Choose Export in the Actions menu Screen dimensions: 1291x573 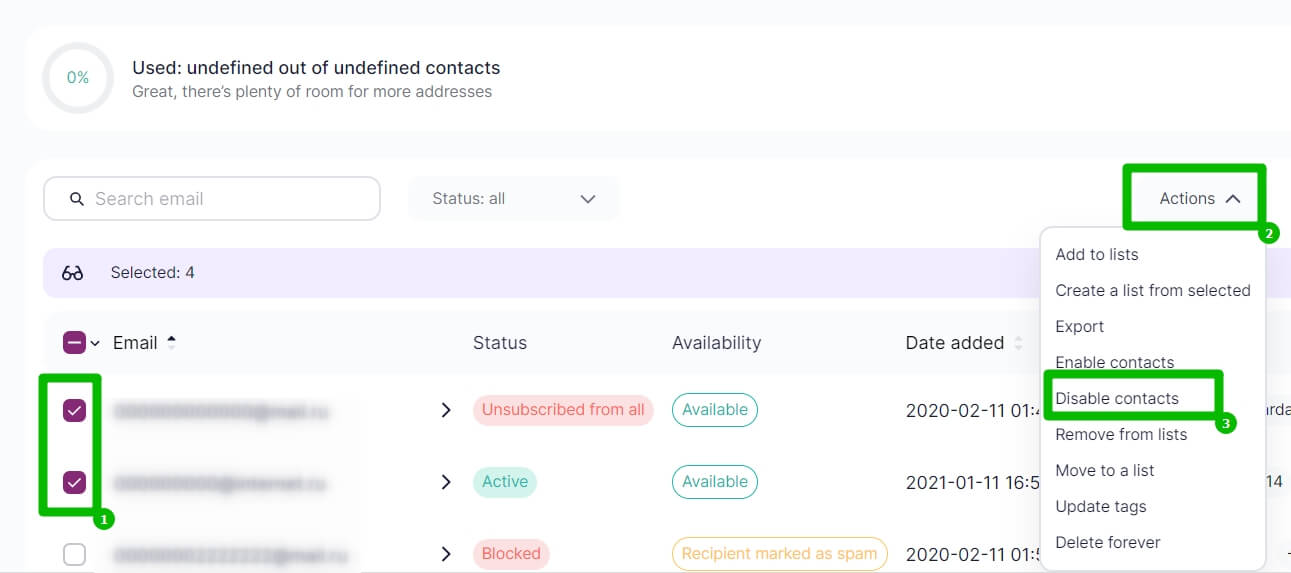1079,326
